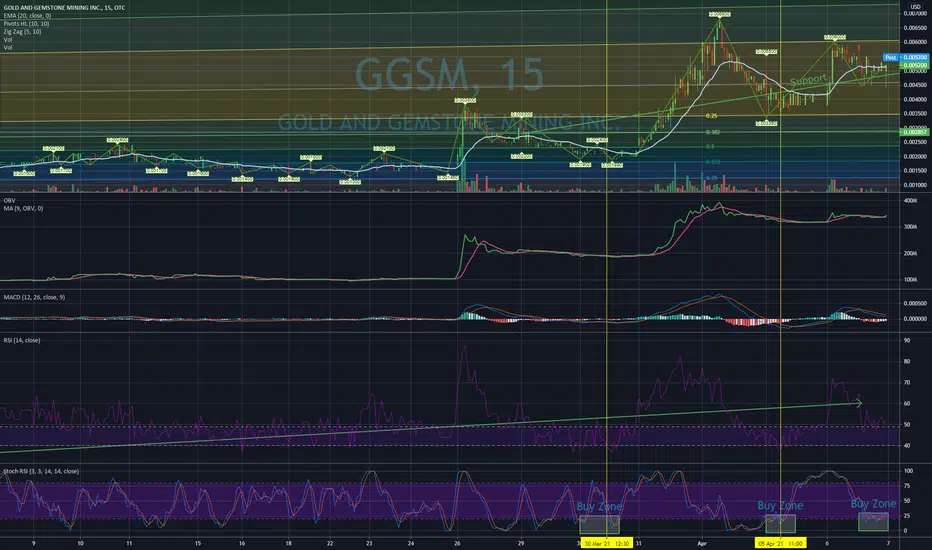The image size is (932, 550).
Task: Click the 60 label on RSI axis
Action: click(907, 404)
